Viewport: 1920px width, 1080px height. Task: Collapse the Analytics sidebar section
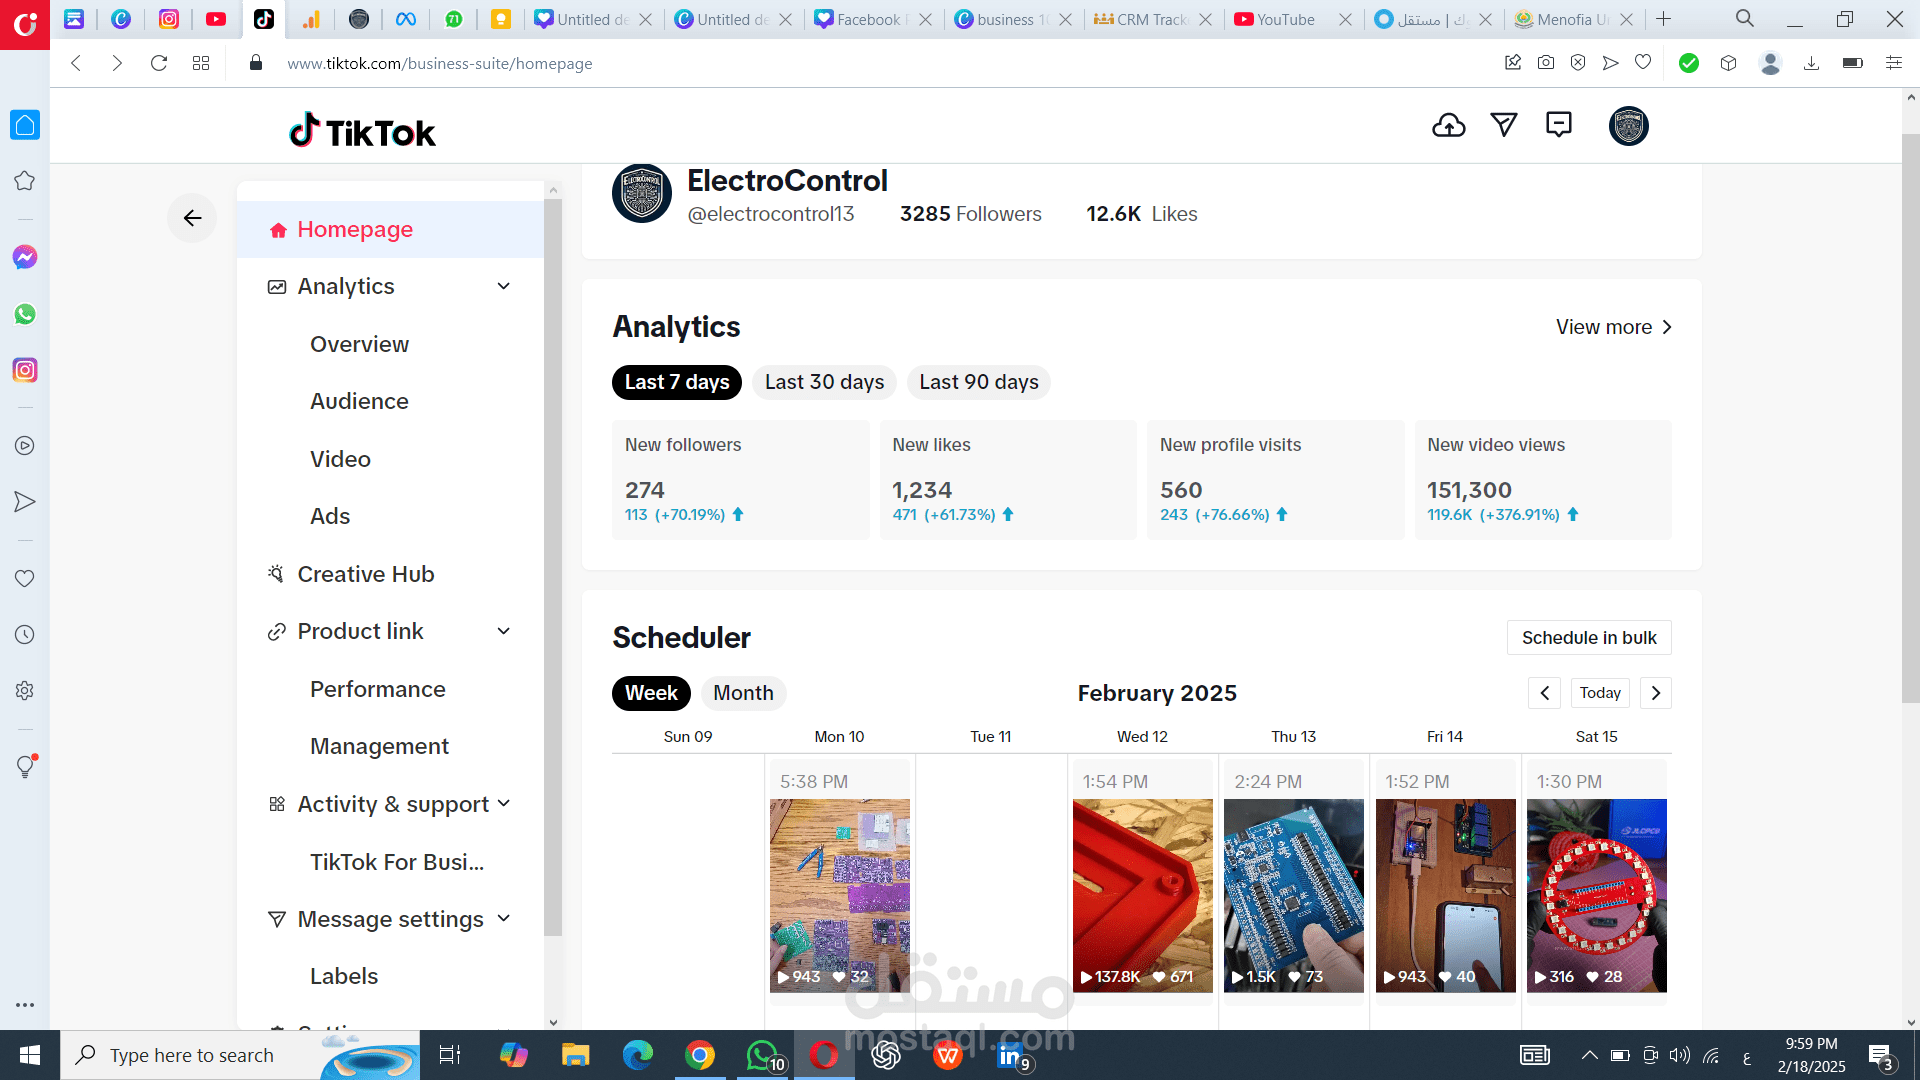[x=503, y=287]
